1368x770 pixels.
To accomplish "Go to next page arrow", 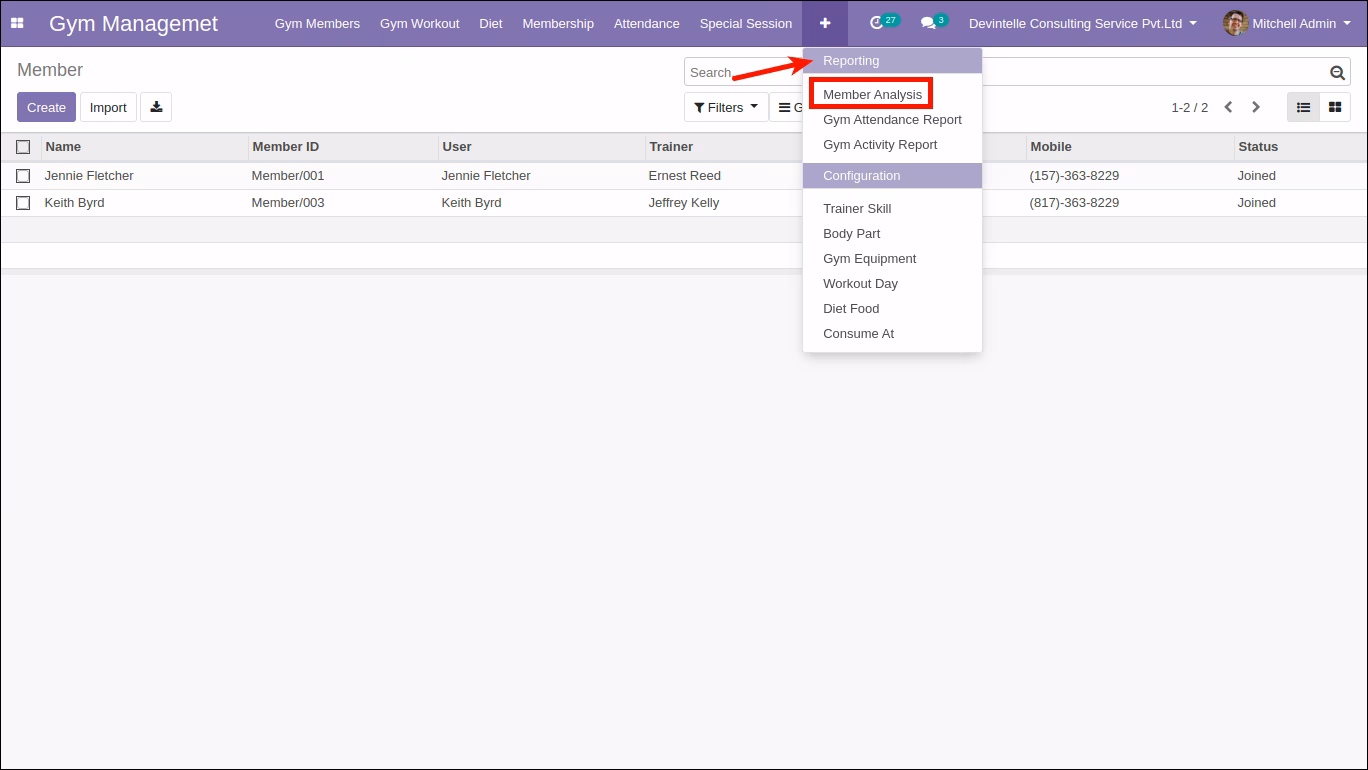I will pos(1257,107).
